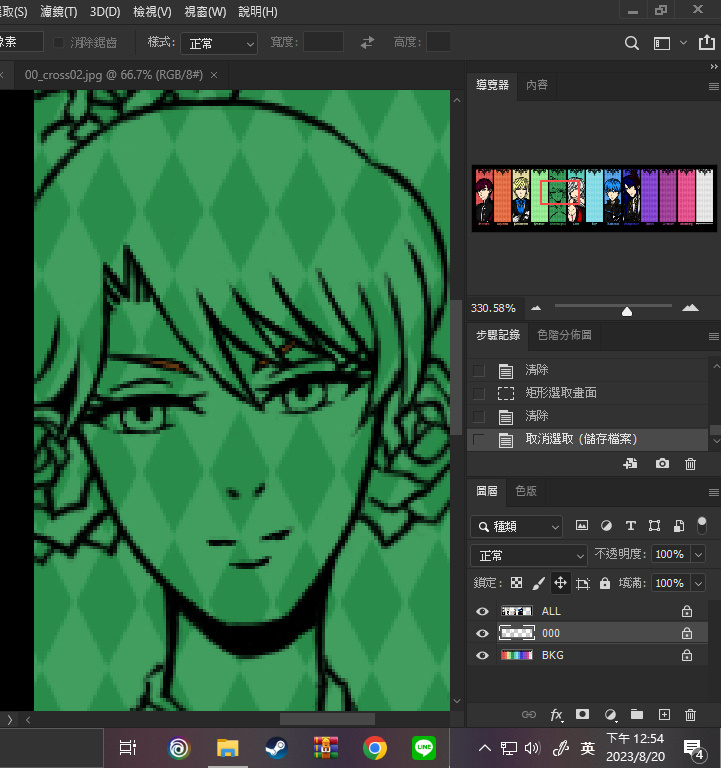Lock transparent pixels icon
The width and height of the screenshot is (721, 768).
[x=516, y=583]
